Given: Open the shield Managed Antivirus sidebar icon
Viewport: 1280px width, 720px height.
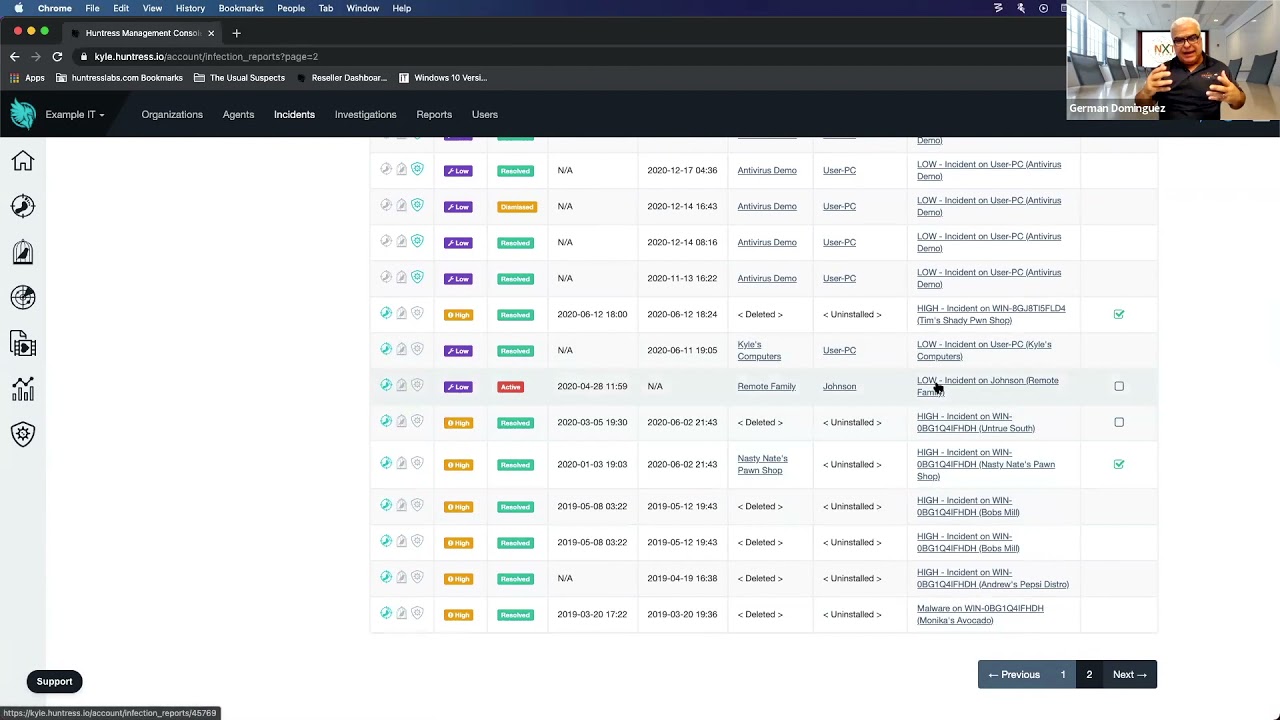Looking at the screenshot, I should tap(23, 434).
